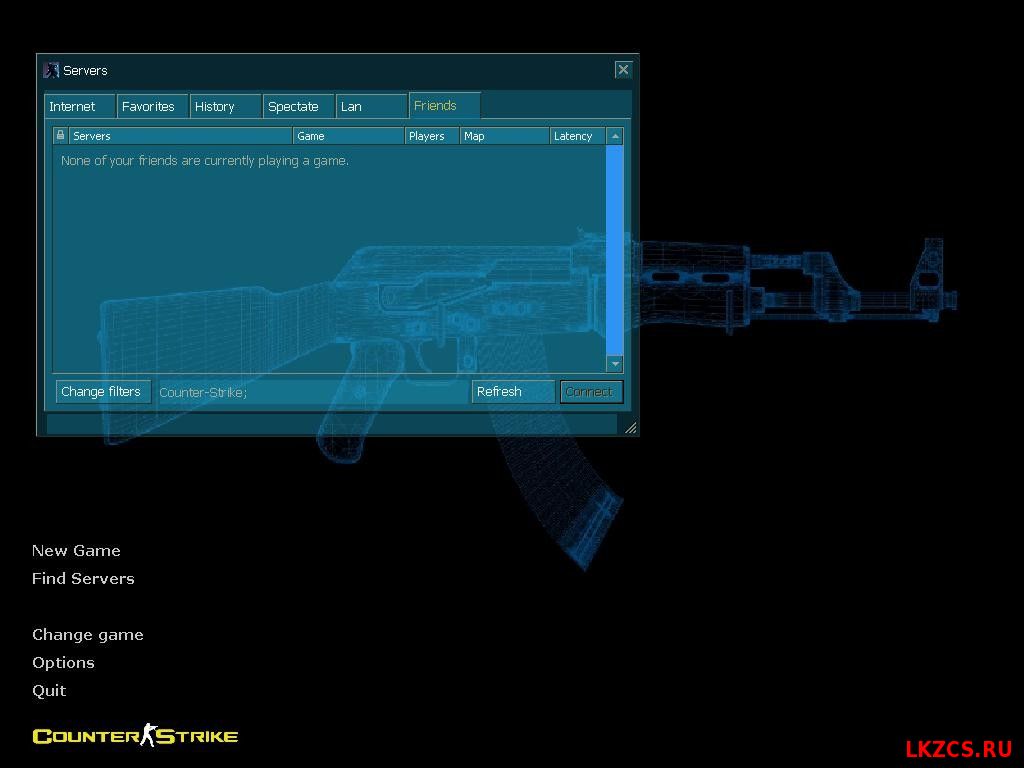This screenshot has width=1024, height=768.
Task: Sort list by Game column header
Action: click(x=349, y=136)
